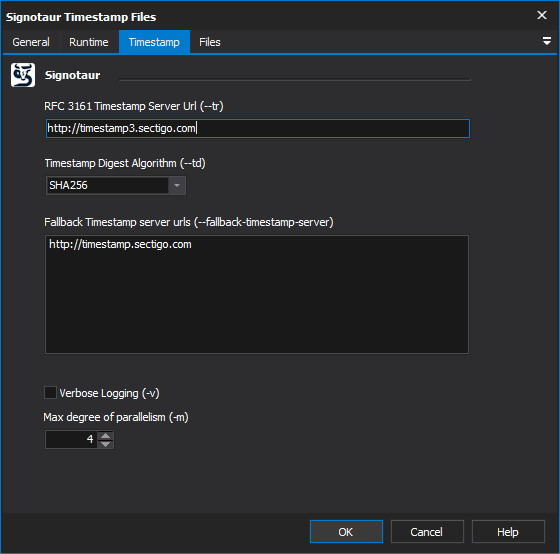560x554 pixels.
Task: Switch to the Runtime tab
Action: coord(89,42)
